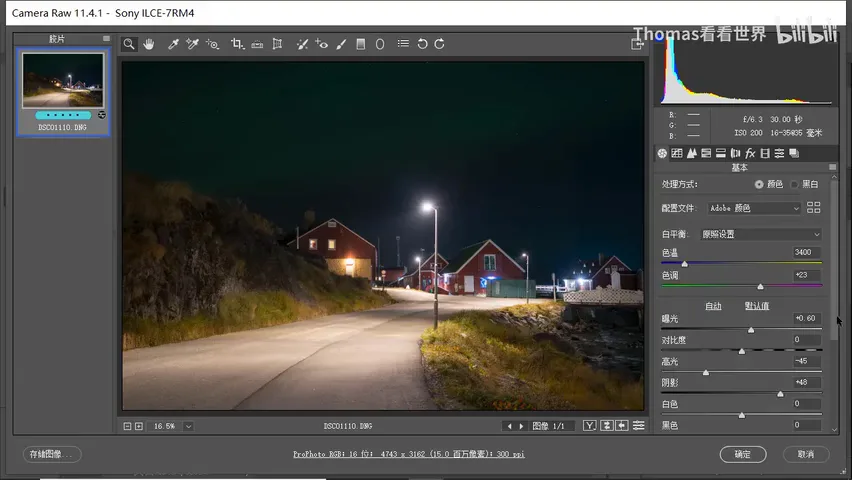Cycle before/after views with Y button
852x480 pixels.
pos(590,426)
